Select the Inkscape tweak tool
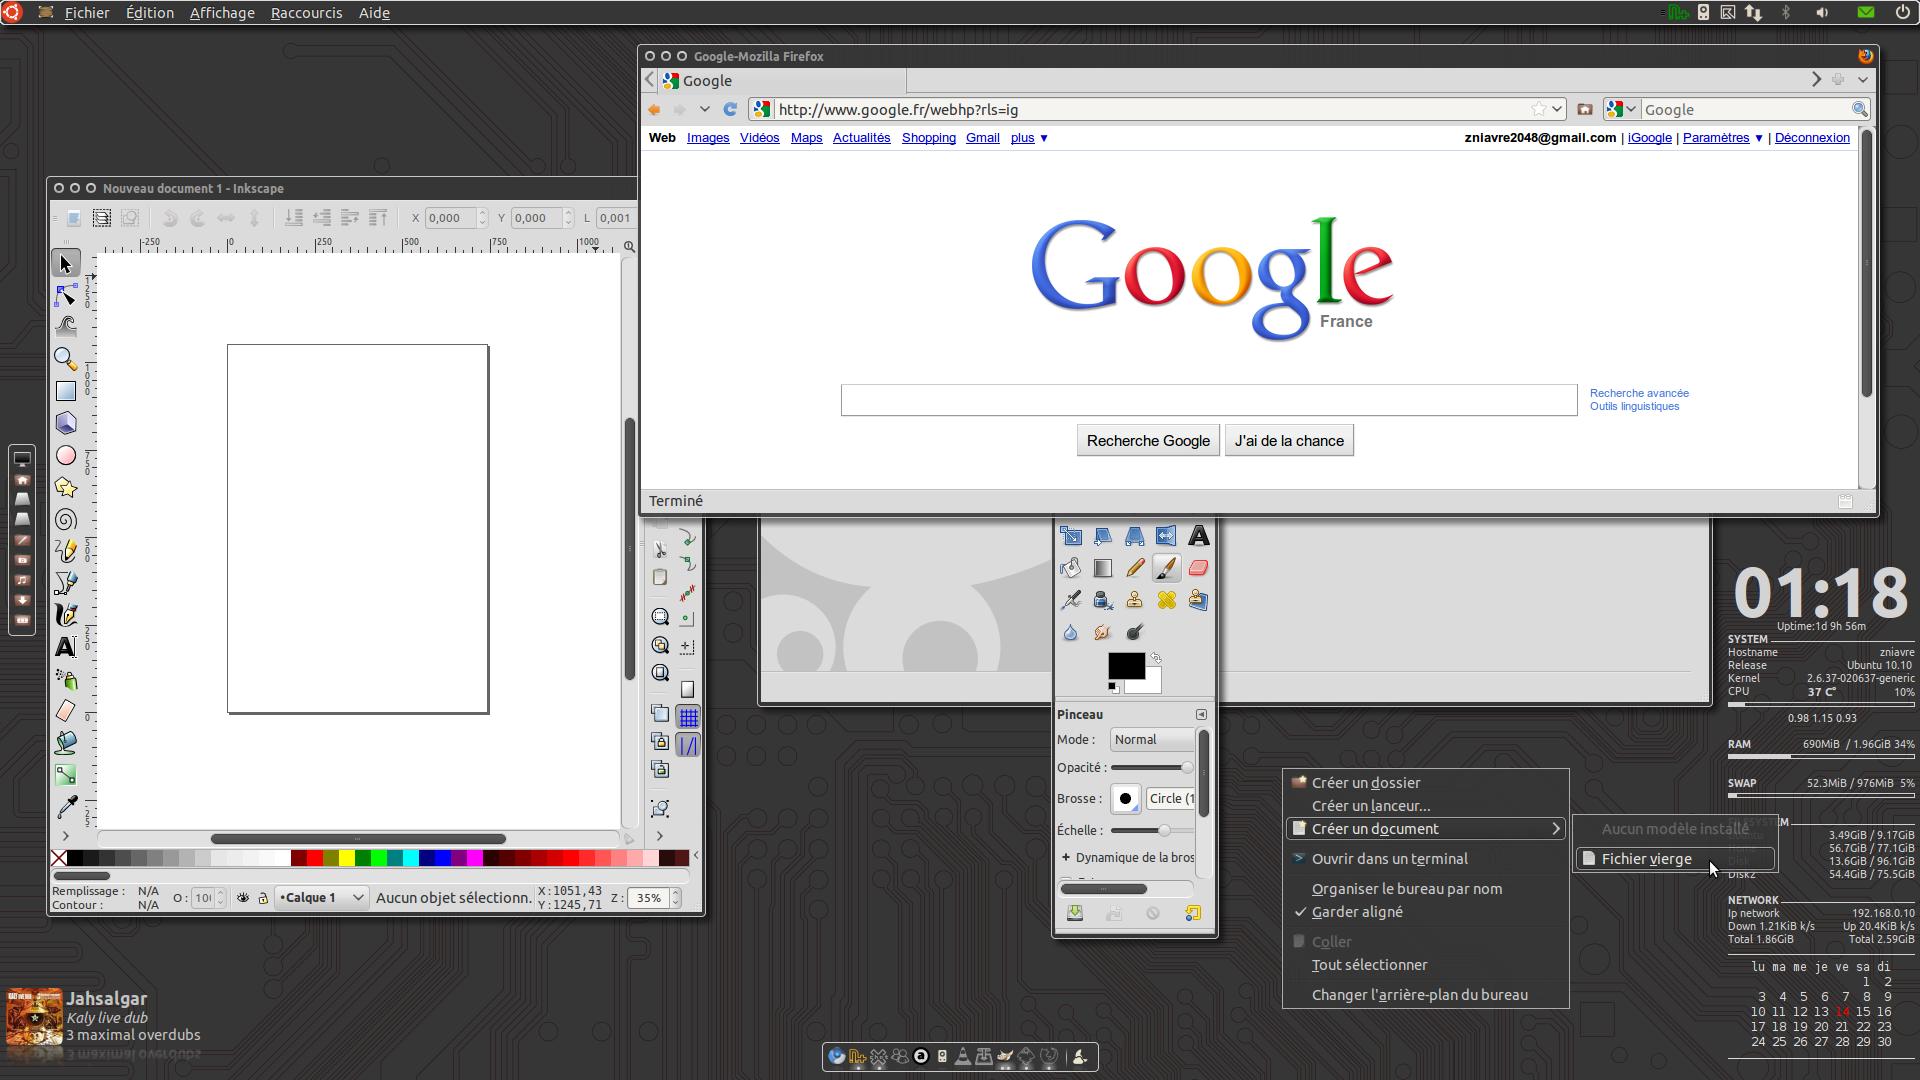 66,326
